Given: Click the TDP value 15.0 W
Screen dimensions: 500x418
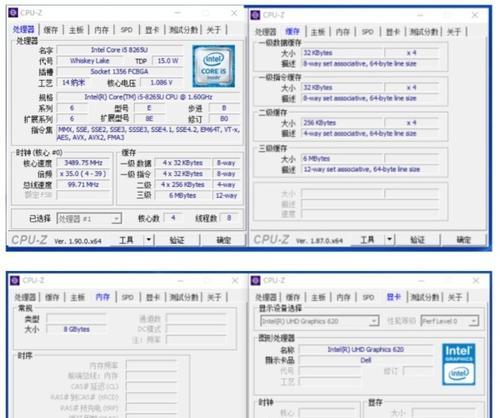Looking at the screenshot, I should [168, 61].
